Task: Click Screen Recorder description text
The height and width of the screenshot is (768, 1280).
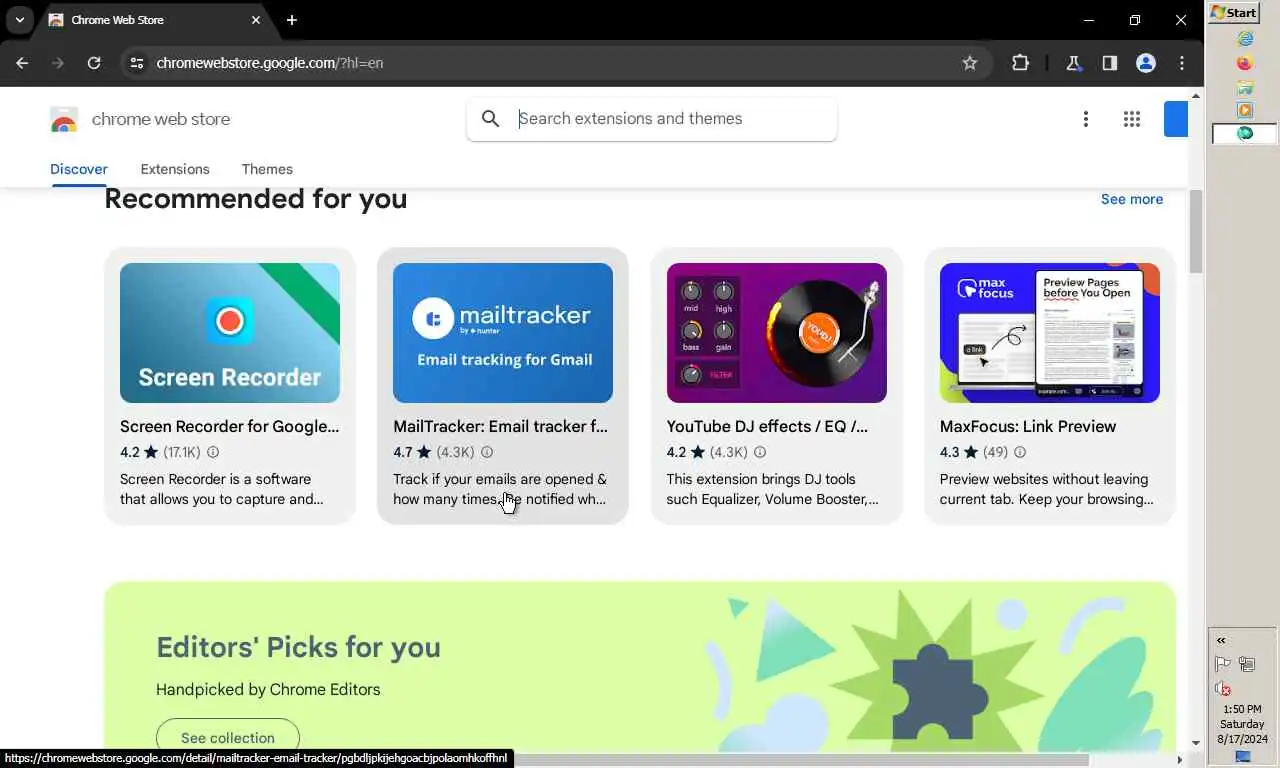Action: coord(222,489)
